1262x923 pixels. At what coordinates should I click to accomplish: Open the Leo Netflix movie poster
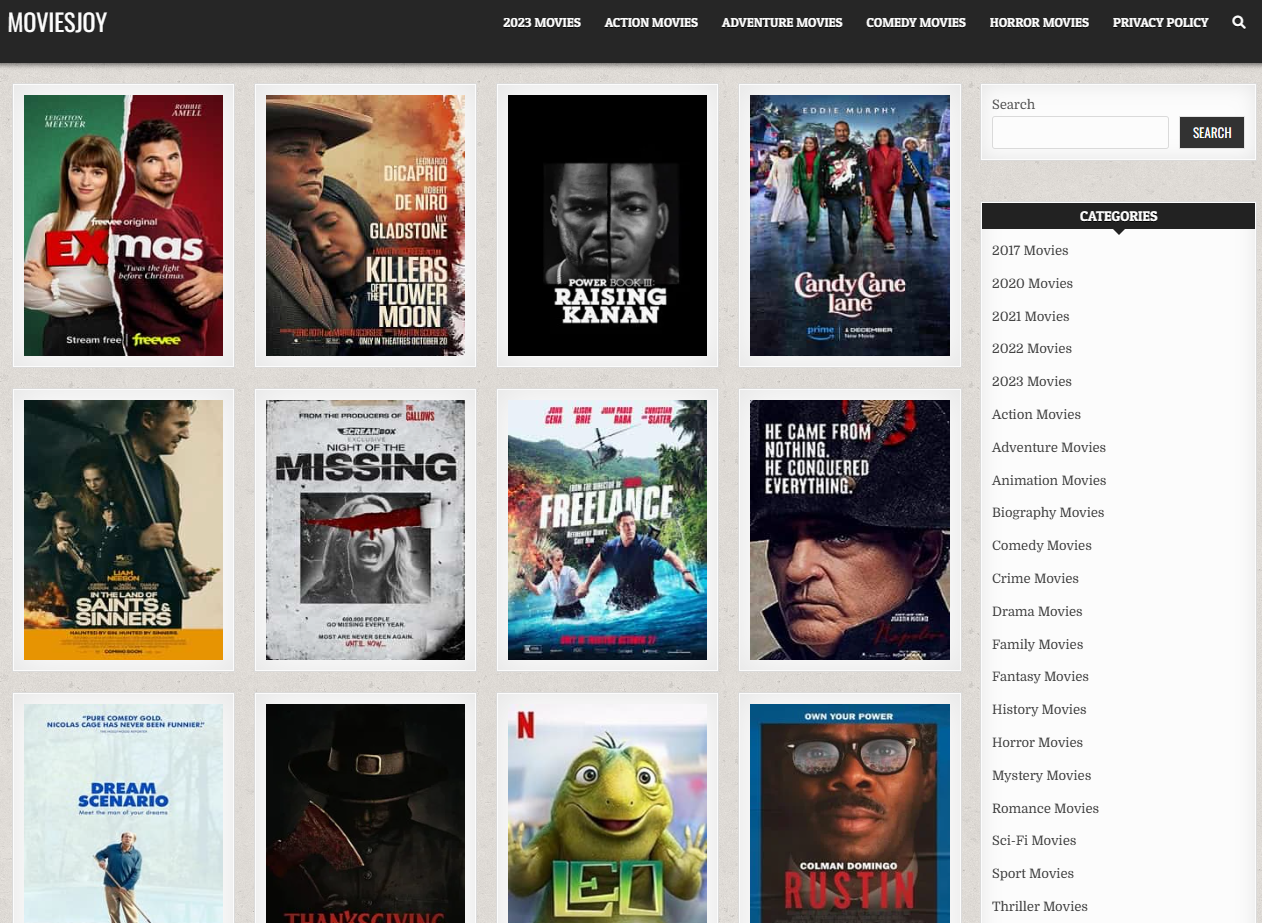click(x=607, y=812)
